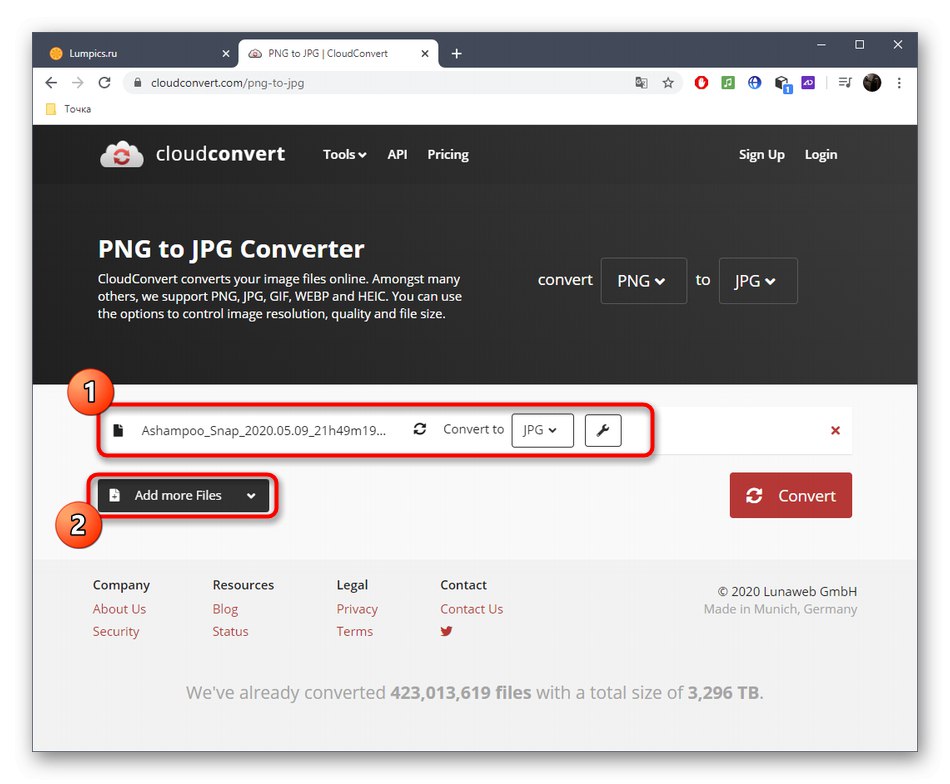Click the Add more Files button
Screen dimensions: 950x784
coord(184,496)
